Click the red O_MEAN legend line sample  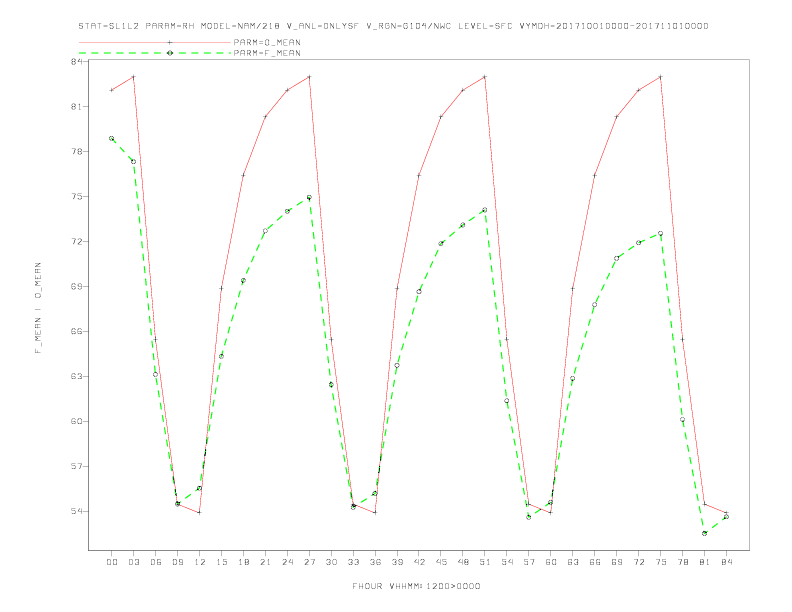coord(155,42)
